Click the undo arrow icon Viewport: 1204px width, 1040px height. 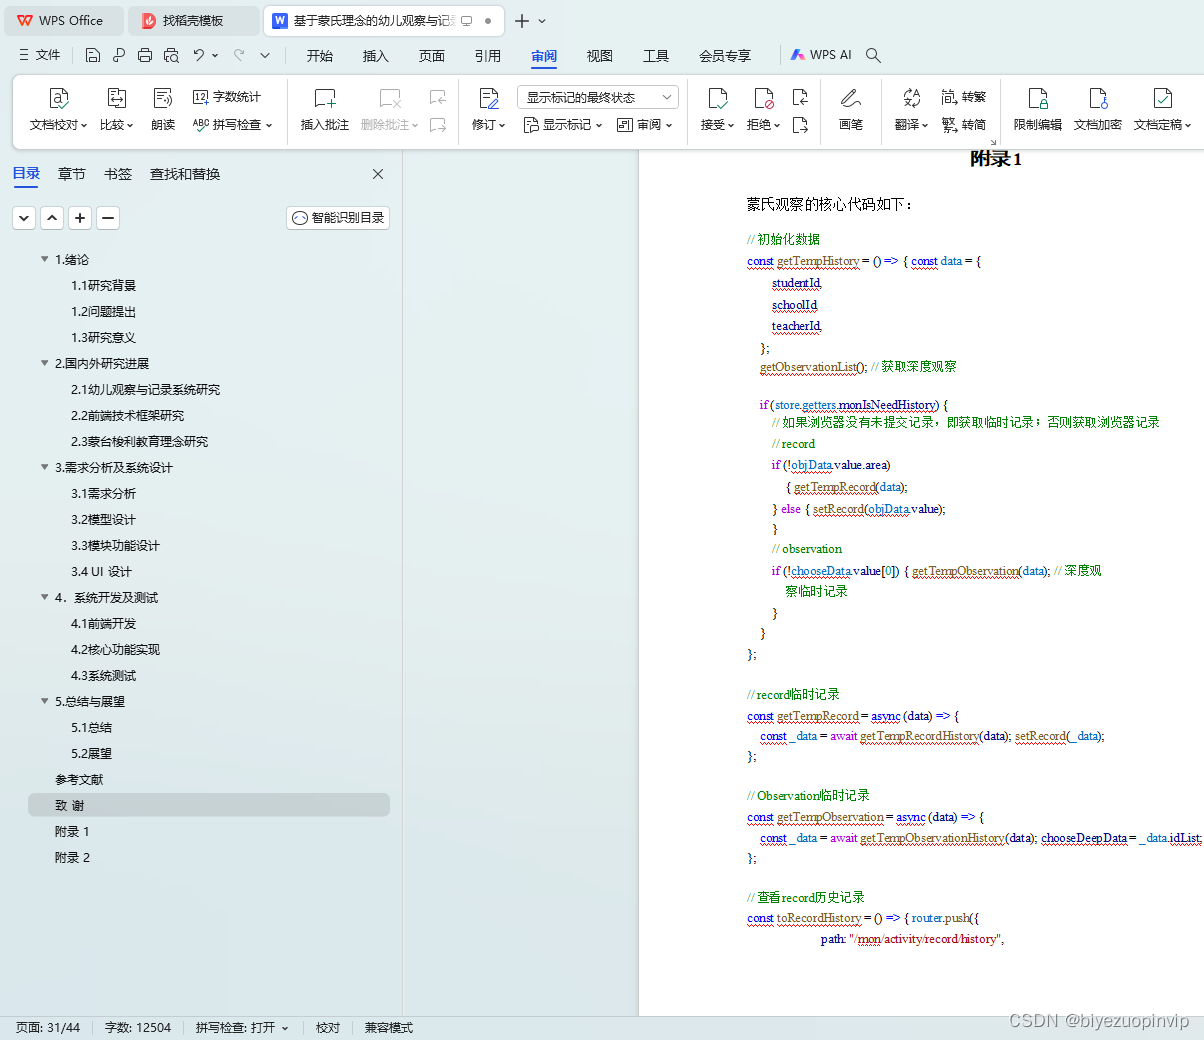coord(199,55)
